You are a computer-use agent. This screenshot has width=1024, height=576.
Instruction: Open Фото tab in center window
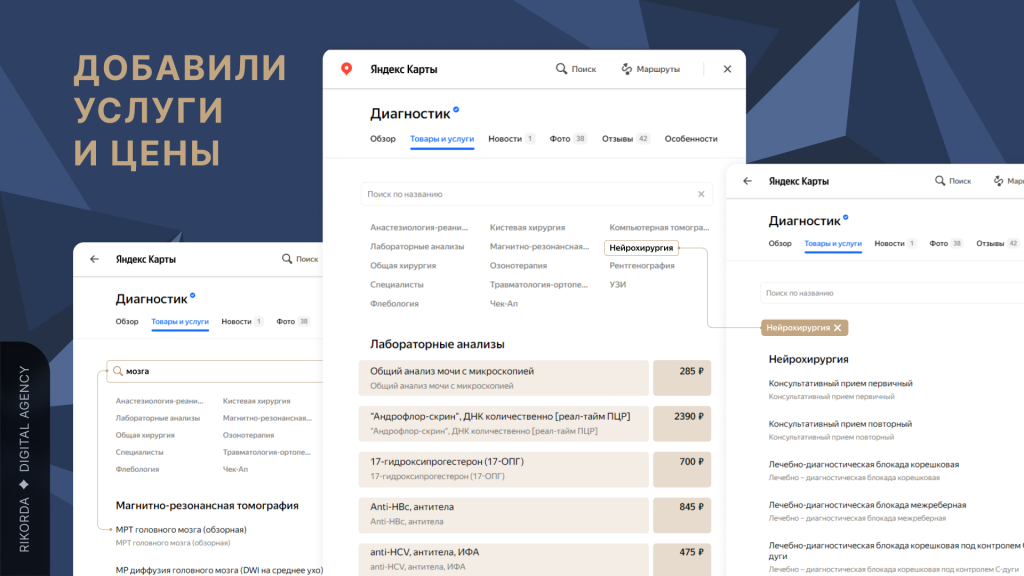(568, 138)
